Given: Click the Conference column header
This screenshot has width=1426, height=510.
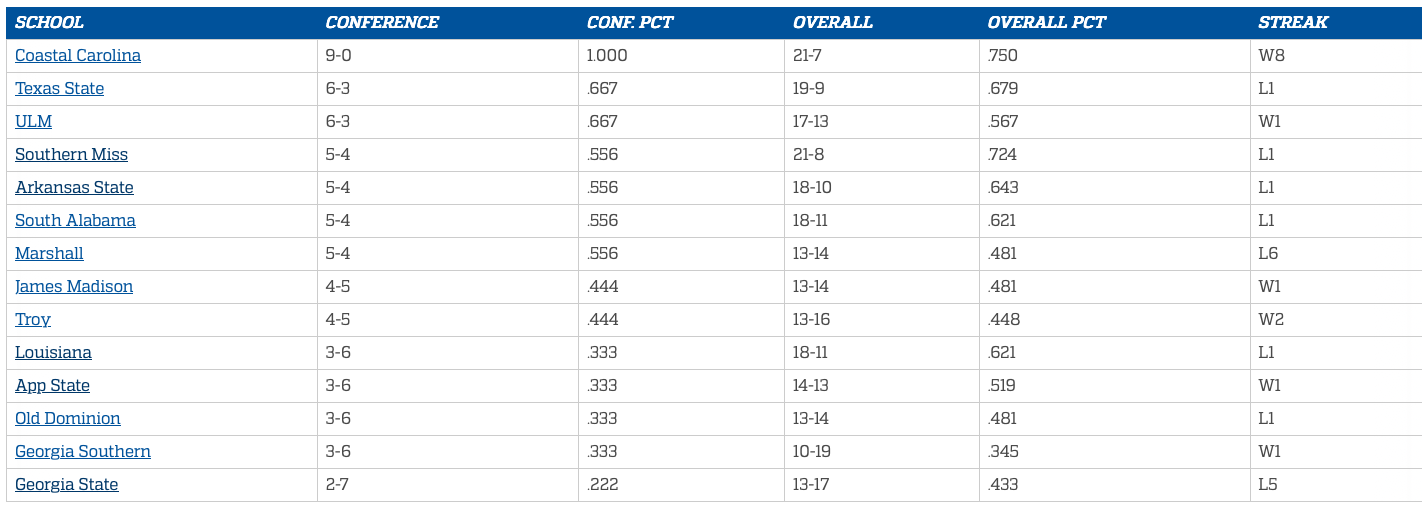Looking at the screenshot, I should [382, 23].
